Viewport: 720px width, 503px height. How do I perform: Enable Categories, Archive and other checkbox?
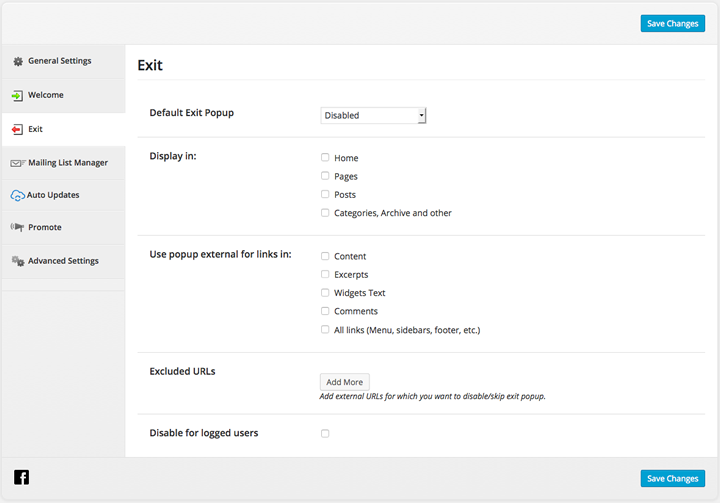(x=325, y=213)
